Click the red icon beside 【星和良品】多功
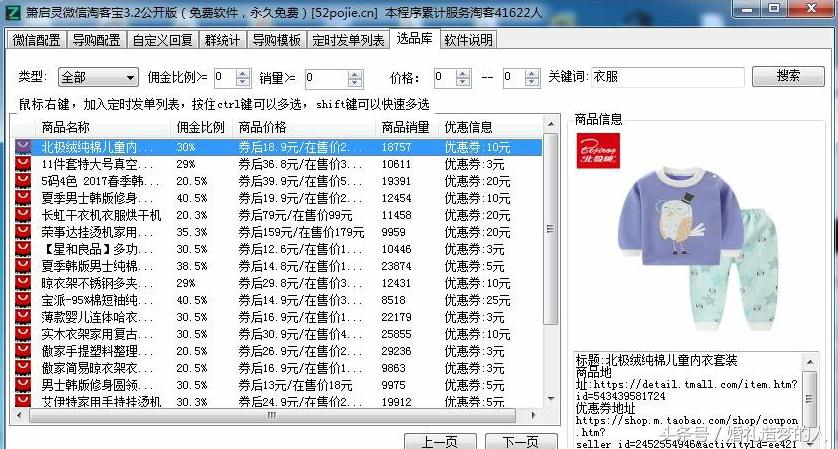 (x=23, y=249)
